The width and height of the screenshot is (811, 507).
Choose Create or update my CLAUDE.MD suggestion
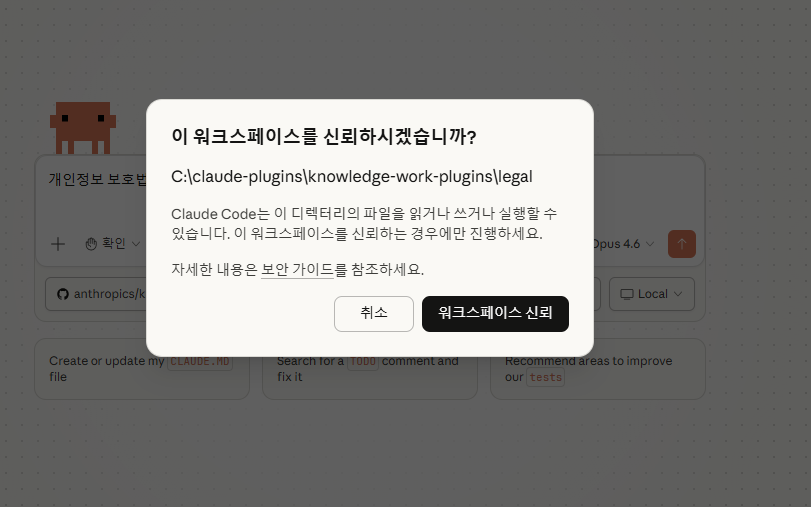point(142,369)
